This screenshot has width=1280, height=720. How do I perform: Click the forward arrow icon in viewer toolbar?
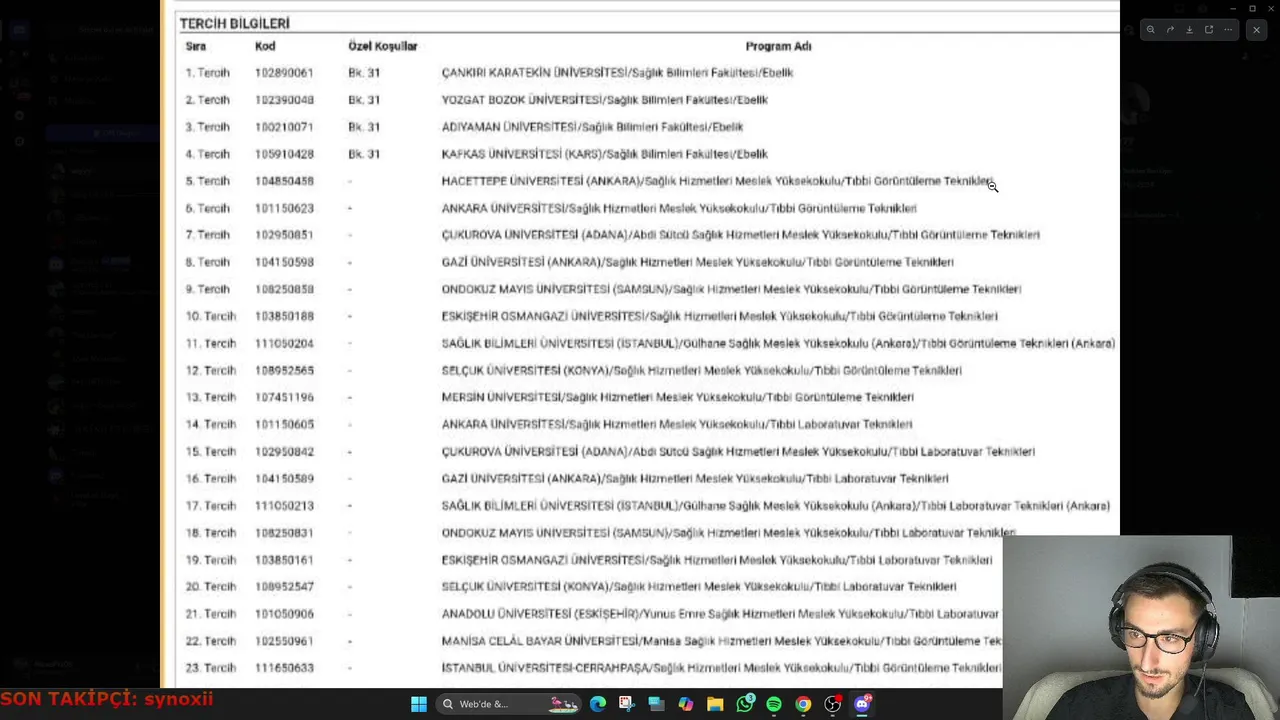[1170, 30]
